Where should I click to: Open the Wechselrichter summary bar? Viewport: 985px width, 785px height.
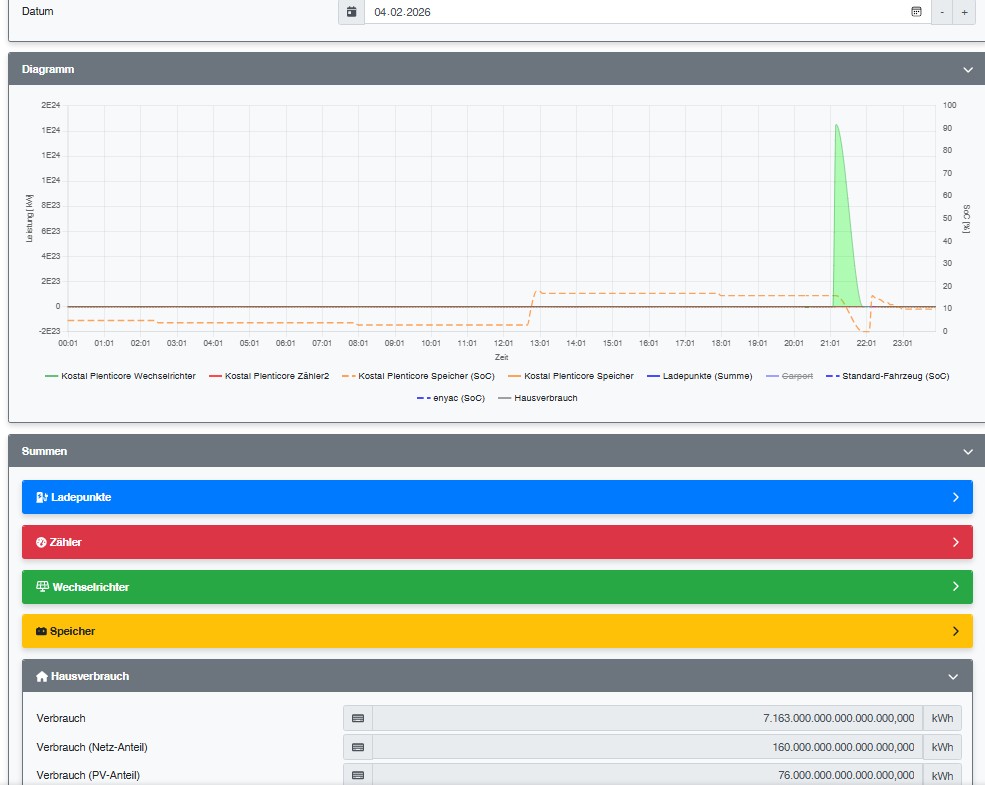click(497, 587)
